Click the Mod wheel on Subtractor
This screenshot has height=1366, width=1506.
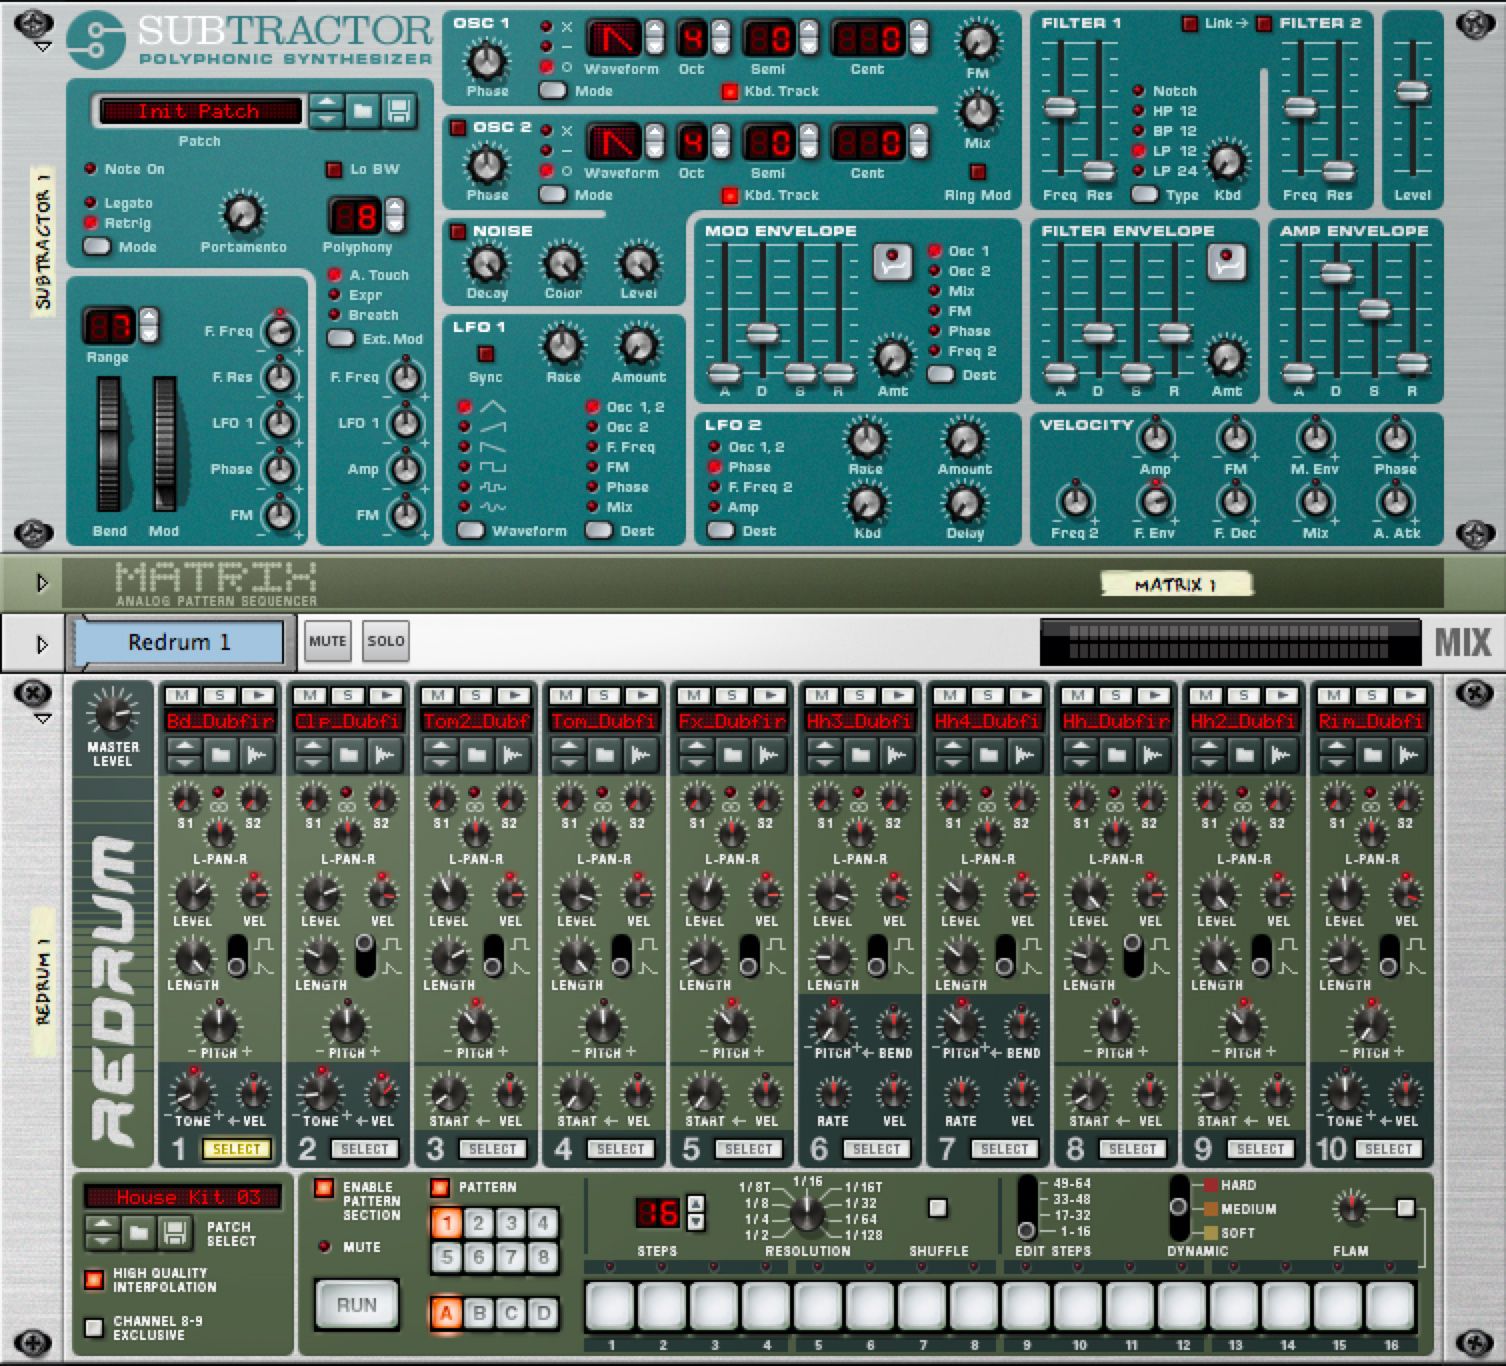pos(164,445)
